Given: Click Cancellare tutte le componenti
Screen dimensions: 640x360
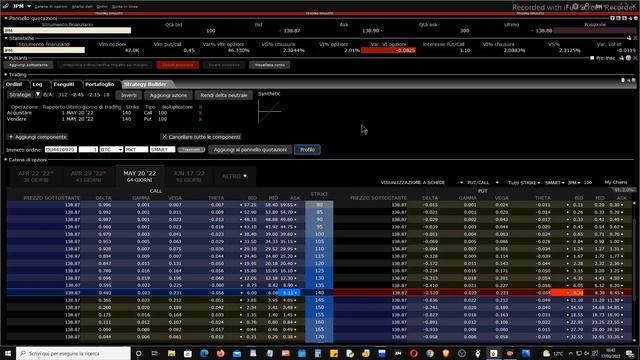Looking at the screenshot, I should tap(201, 137).
